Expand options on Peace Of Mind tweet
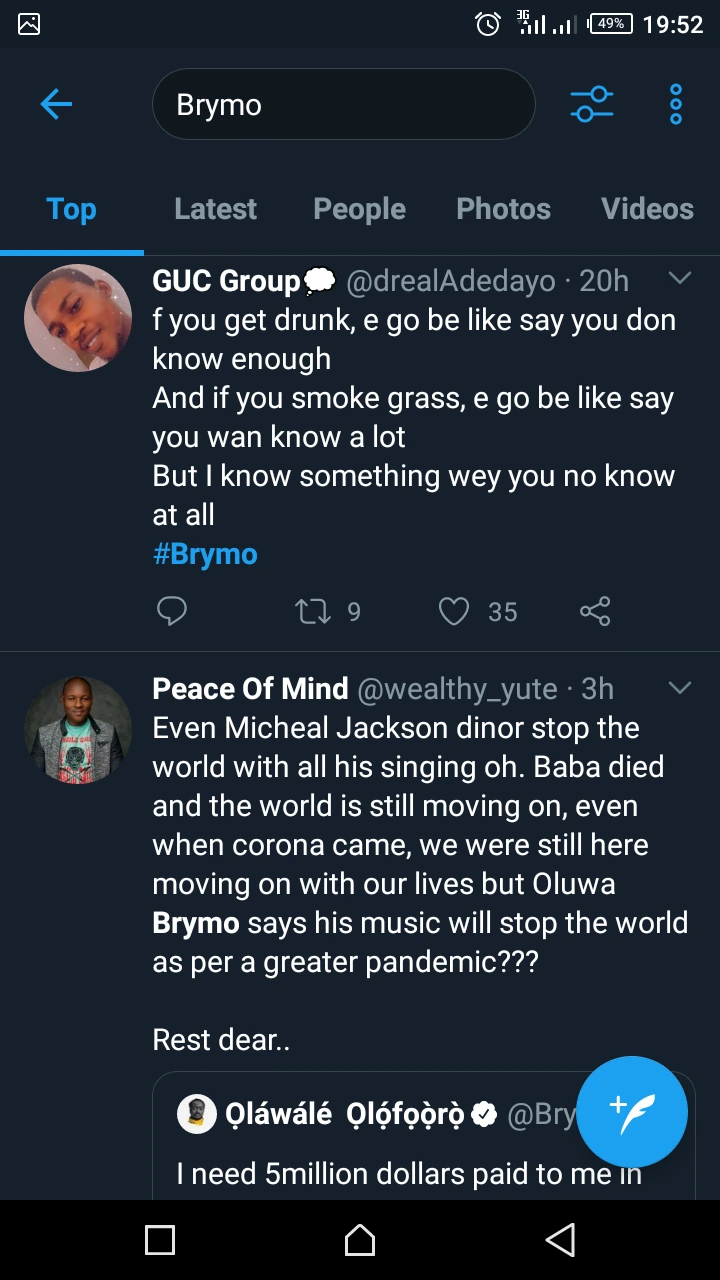 click(x=680, y=688)
